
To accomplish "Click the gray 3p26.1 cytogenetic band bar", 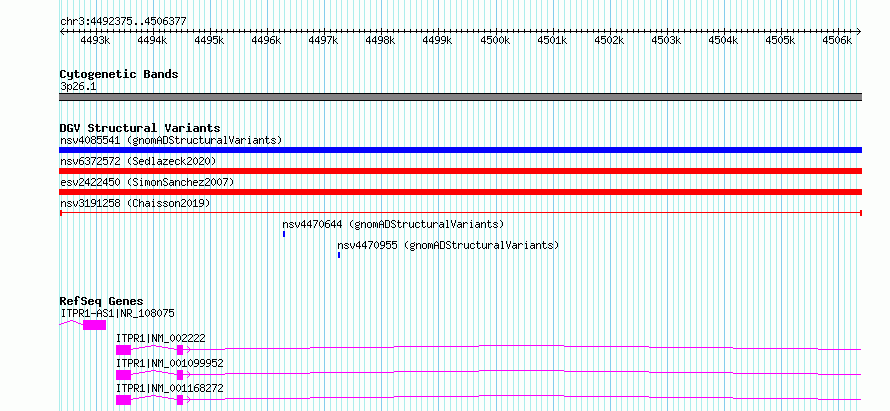I will click(460, 97).
